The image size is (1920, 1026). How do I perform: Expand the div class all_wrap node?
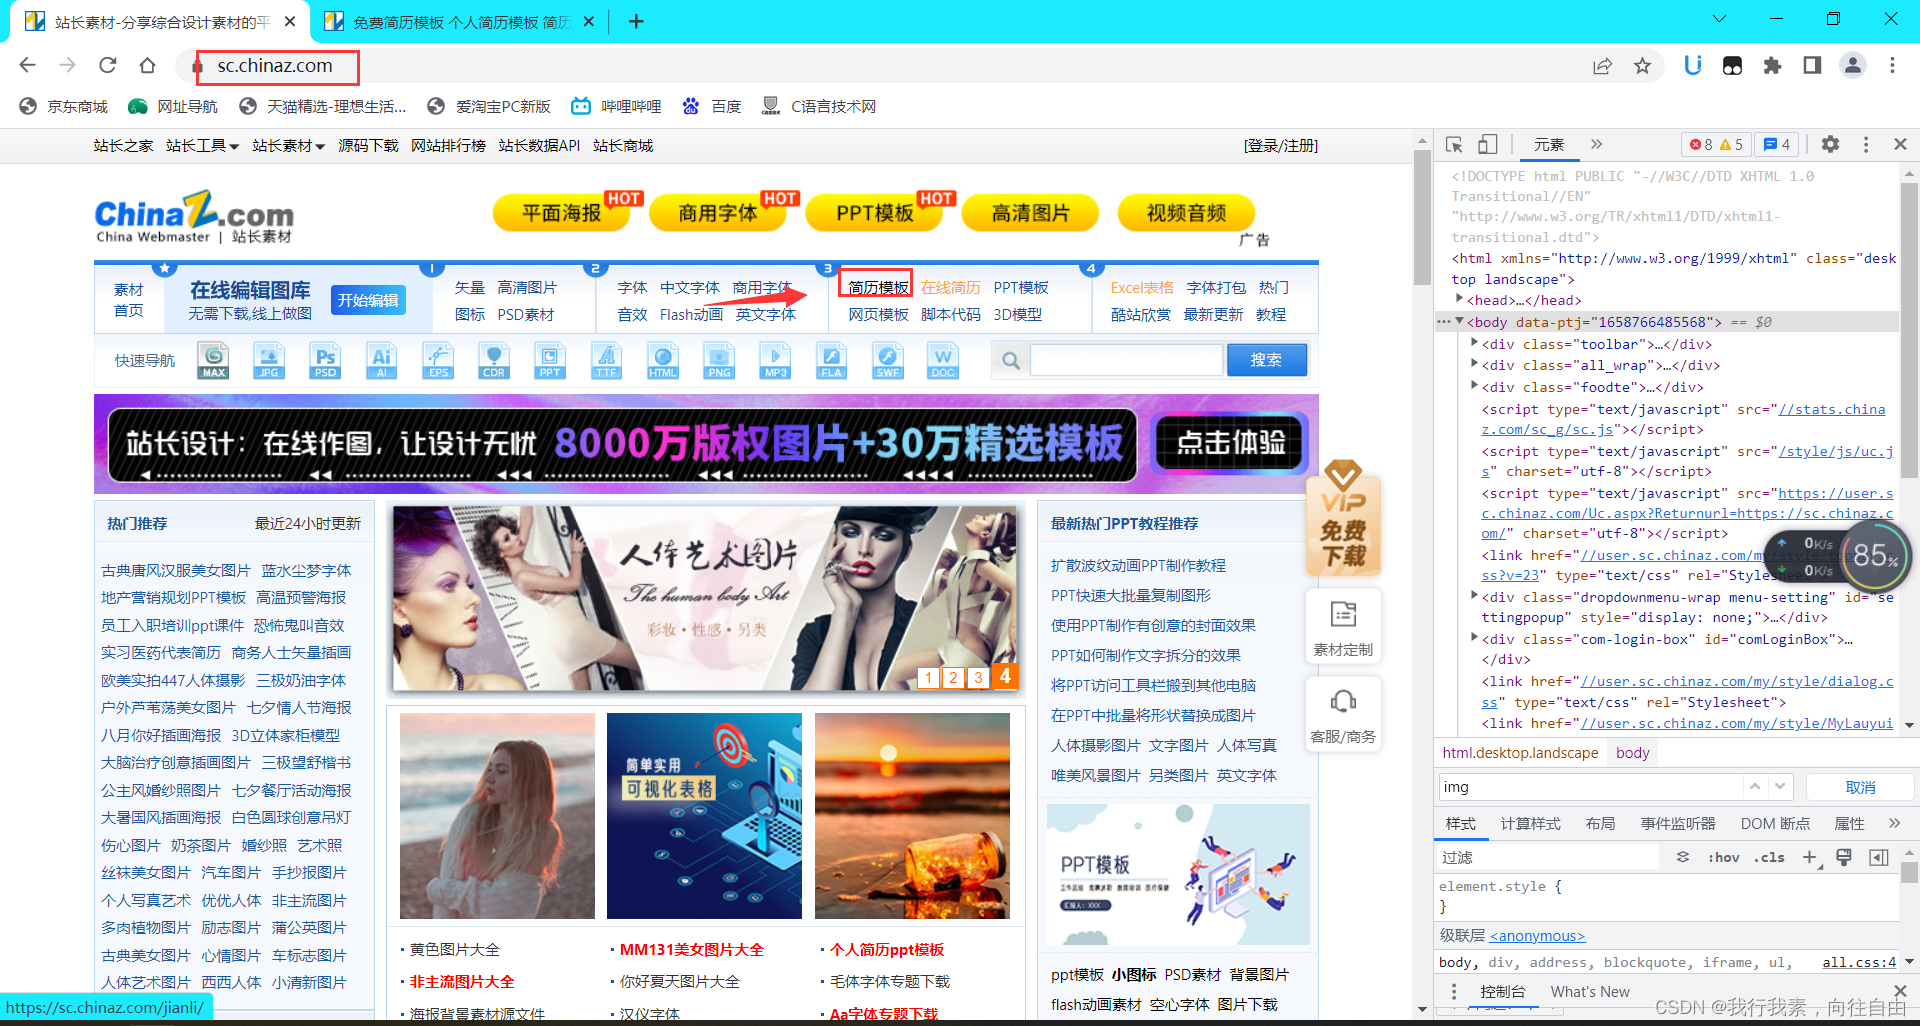pyautogui.click(x=1475, y=364)
